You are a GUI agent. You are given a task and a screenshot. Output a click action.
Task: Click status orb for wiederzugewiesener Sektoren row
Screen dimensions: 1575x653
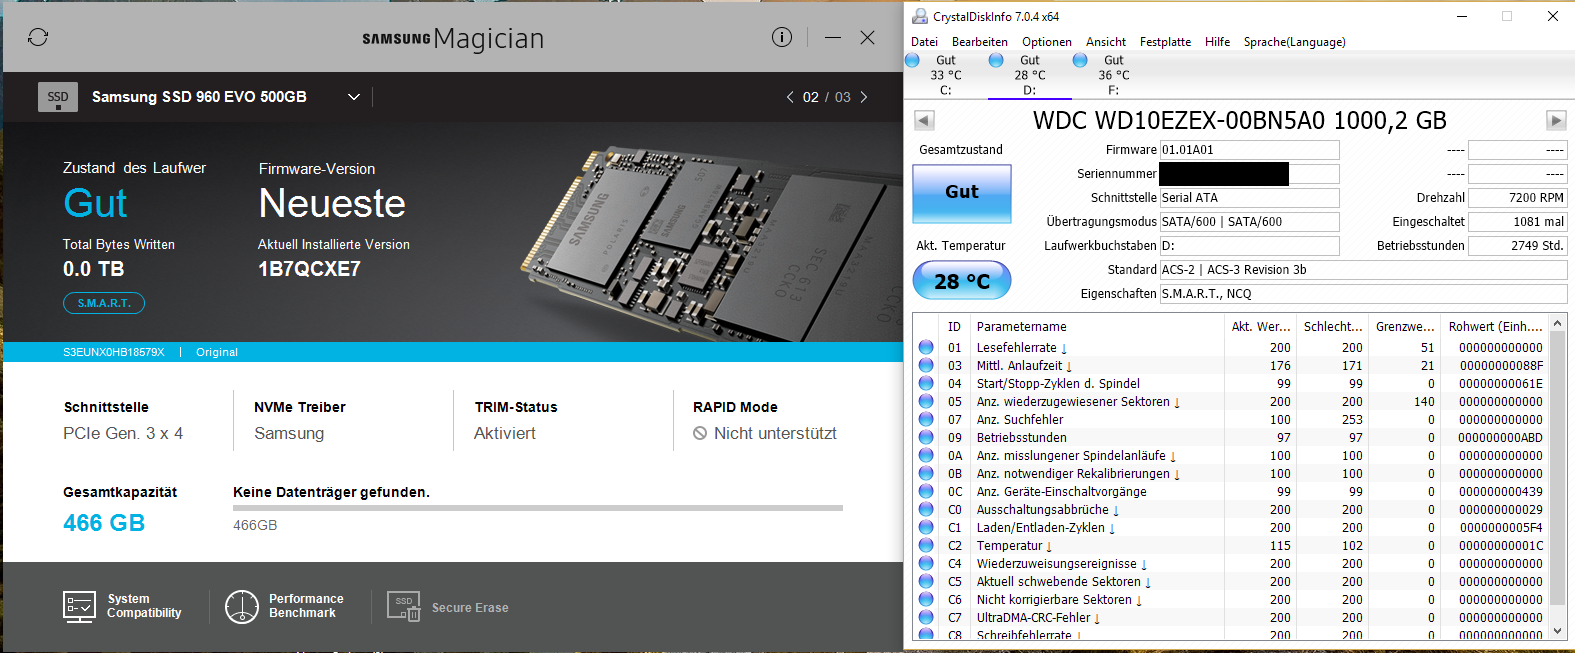tap(926, 401)
